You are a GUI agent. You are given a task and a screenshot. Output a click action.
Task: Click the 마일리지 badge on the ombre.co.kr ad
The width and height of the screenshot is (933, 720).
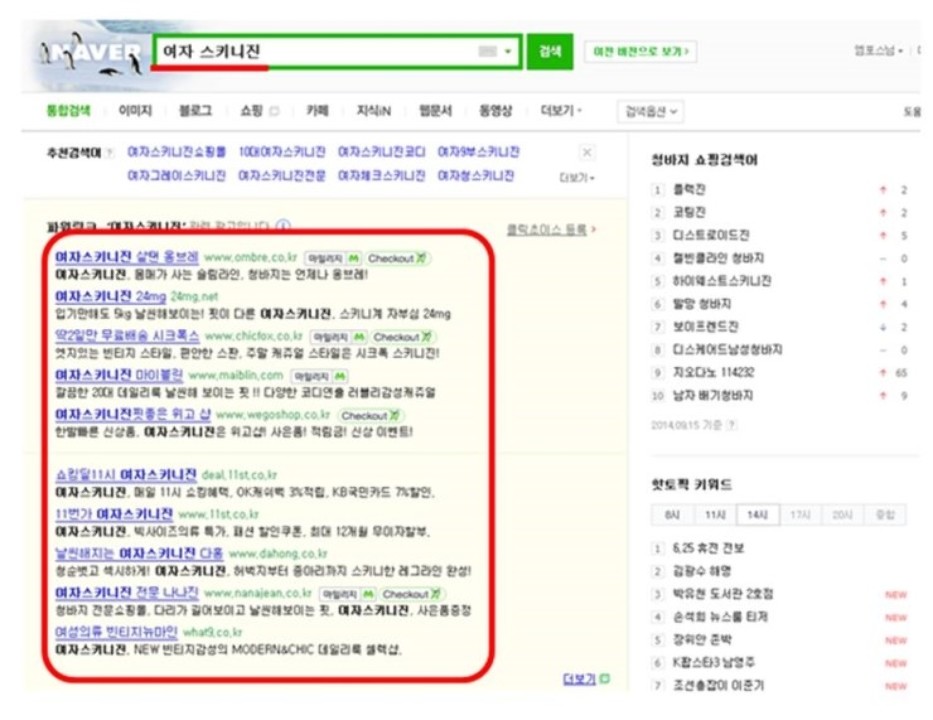(x=333, y=258)
